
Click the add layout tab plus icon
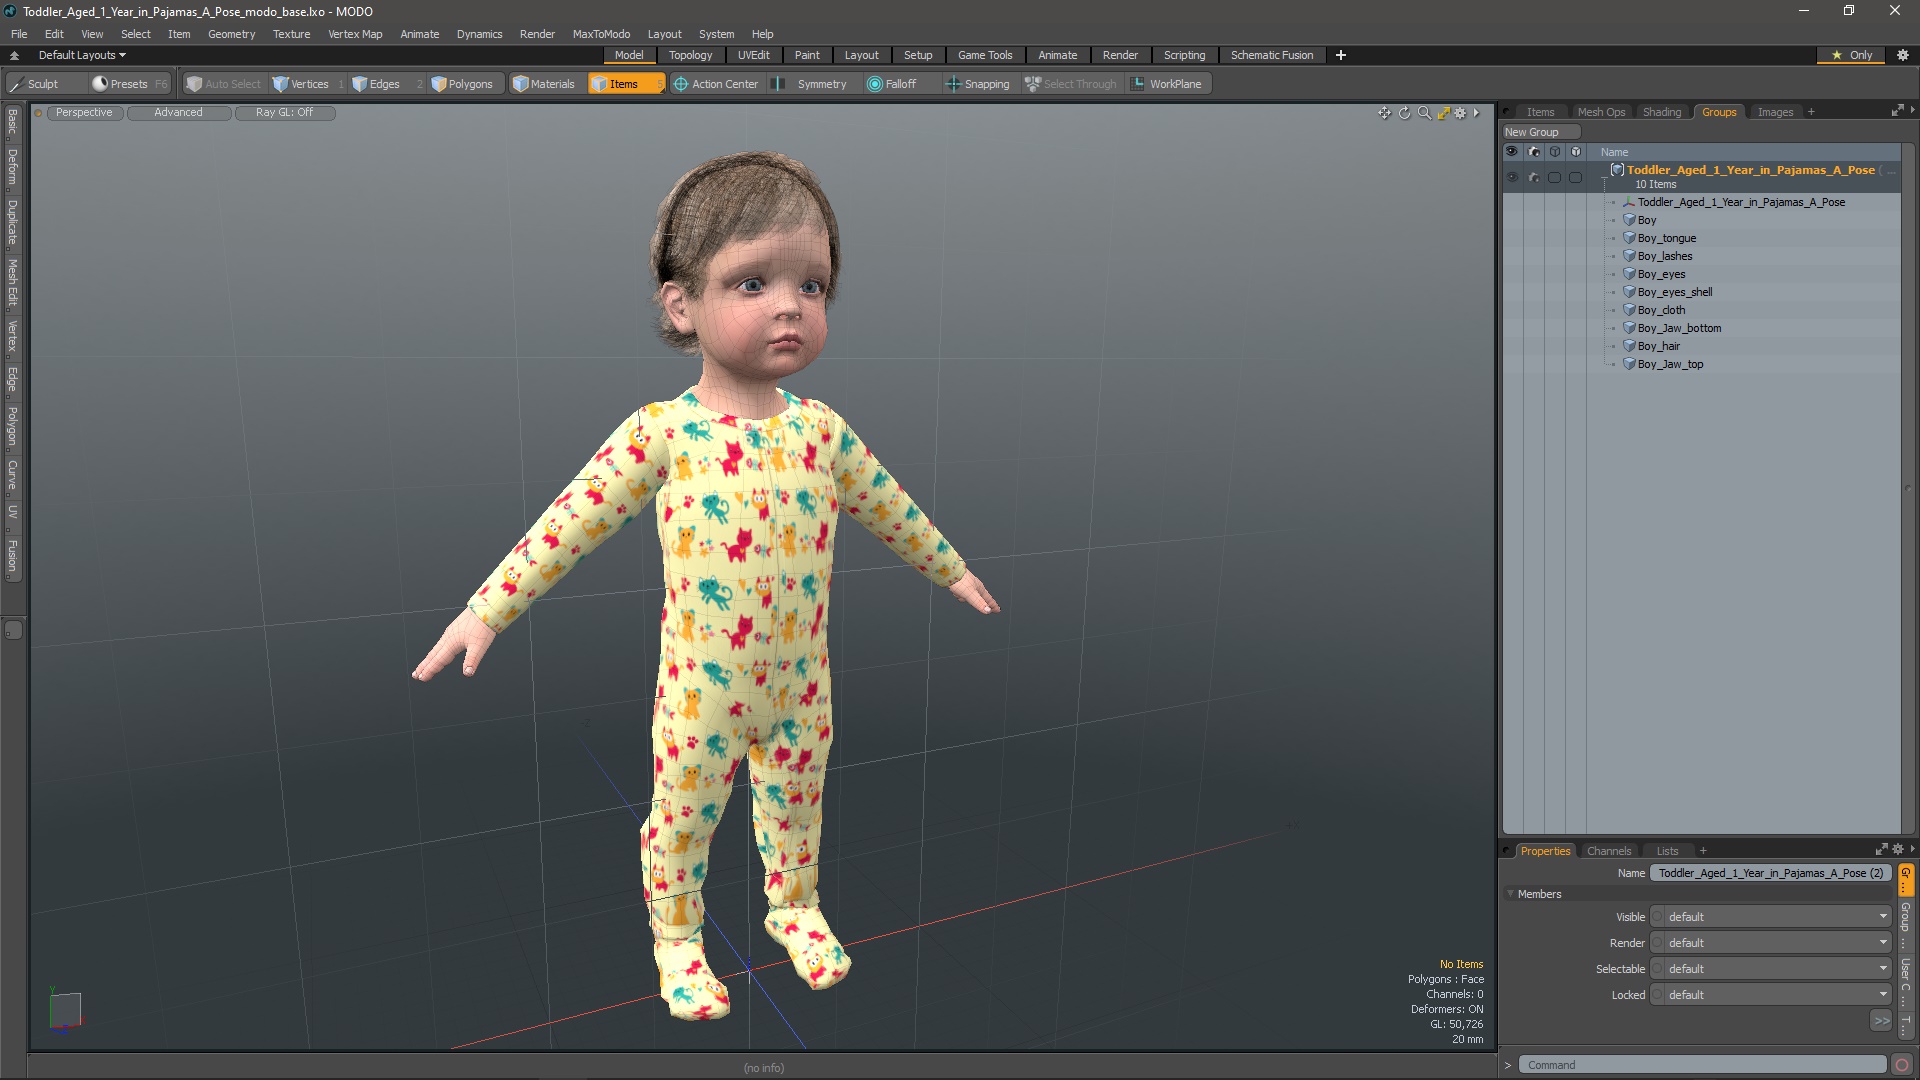pos(1341,55)
